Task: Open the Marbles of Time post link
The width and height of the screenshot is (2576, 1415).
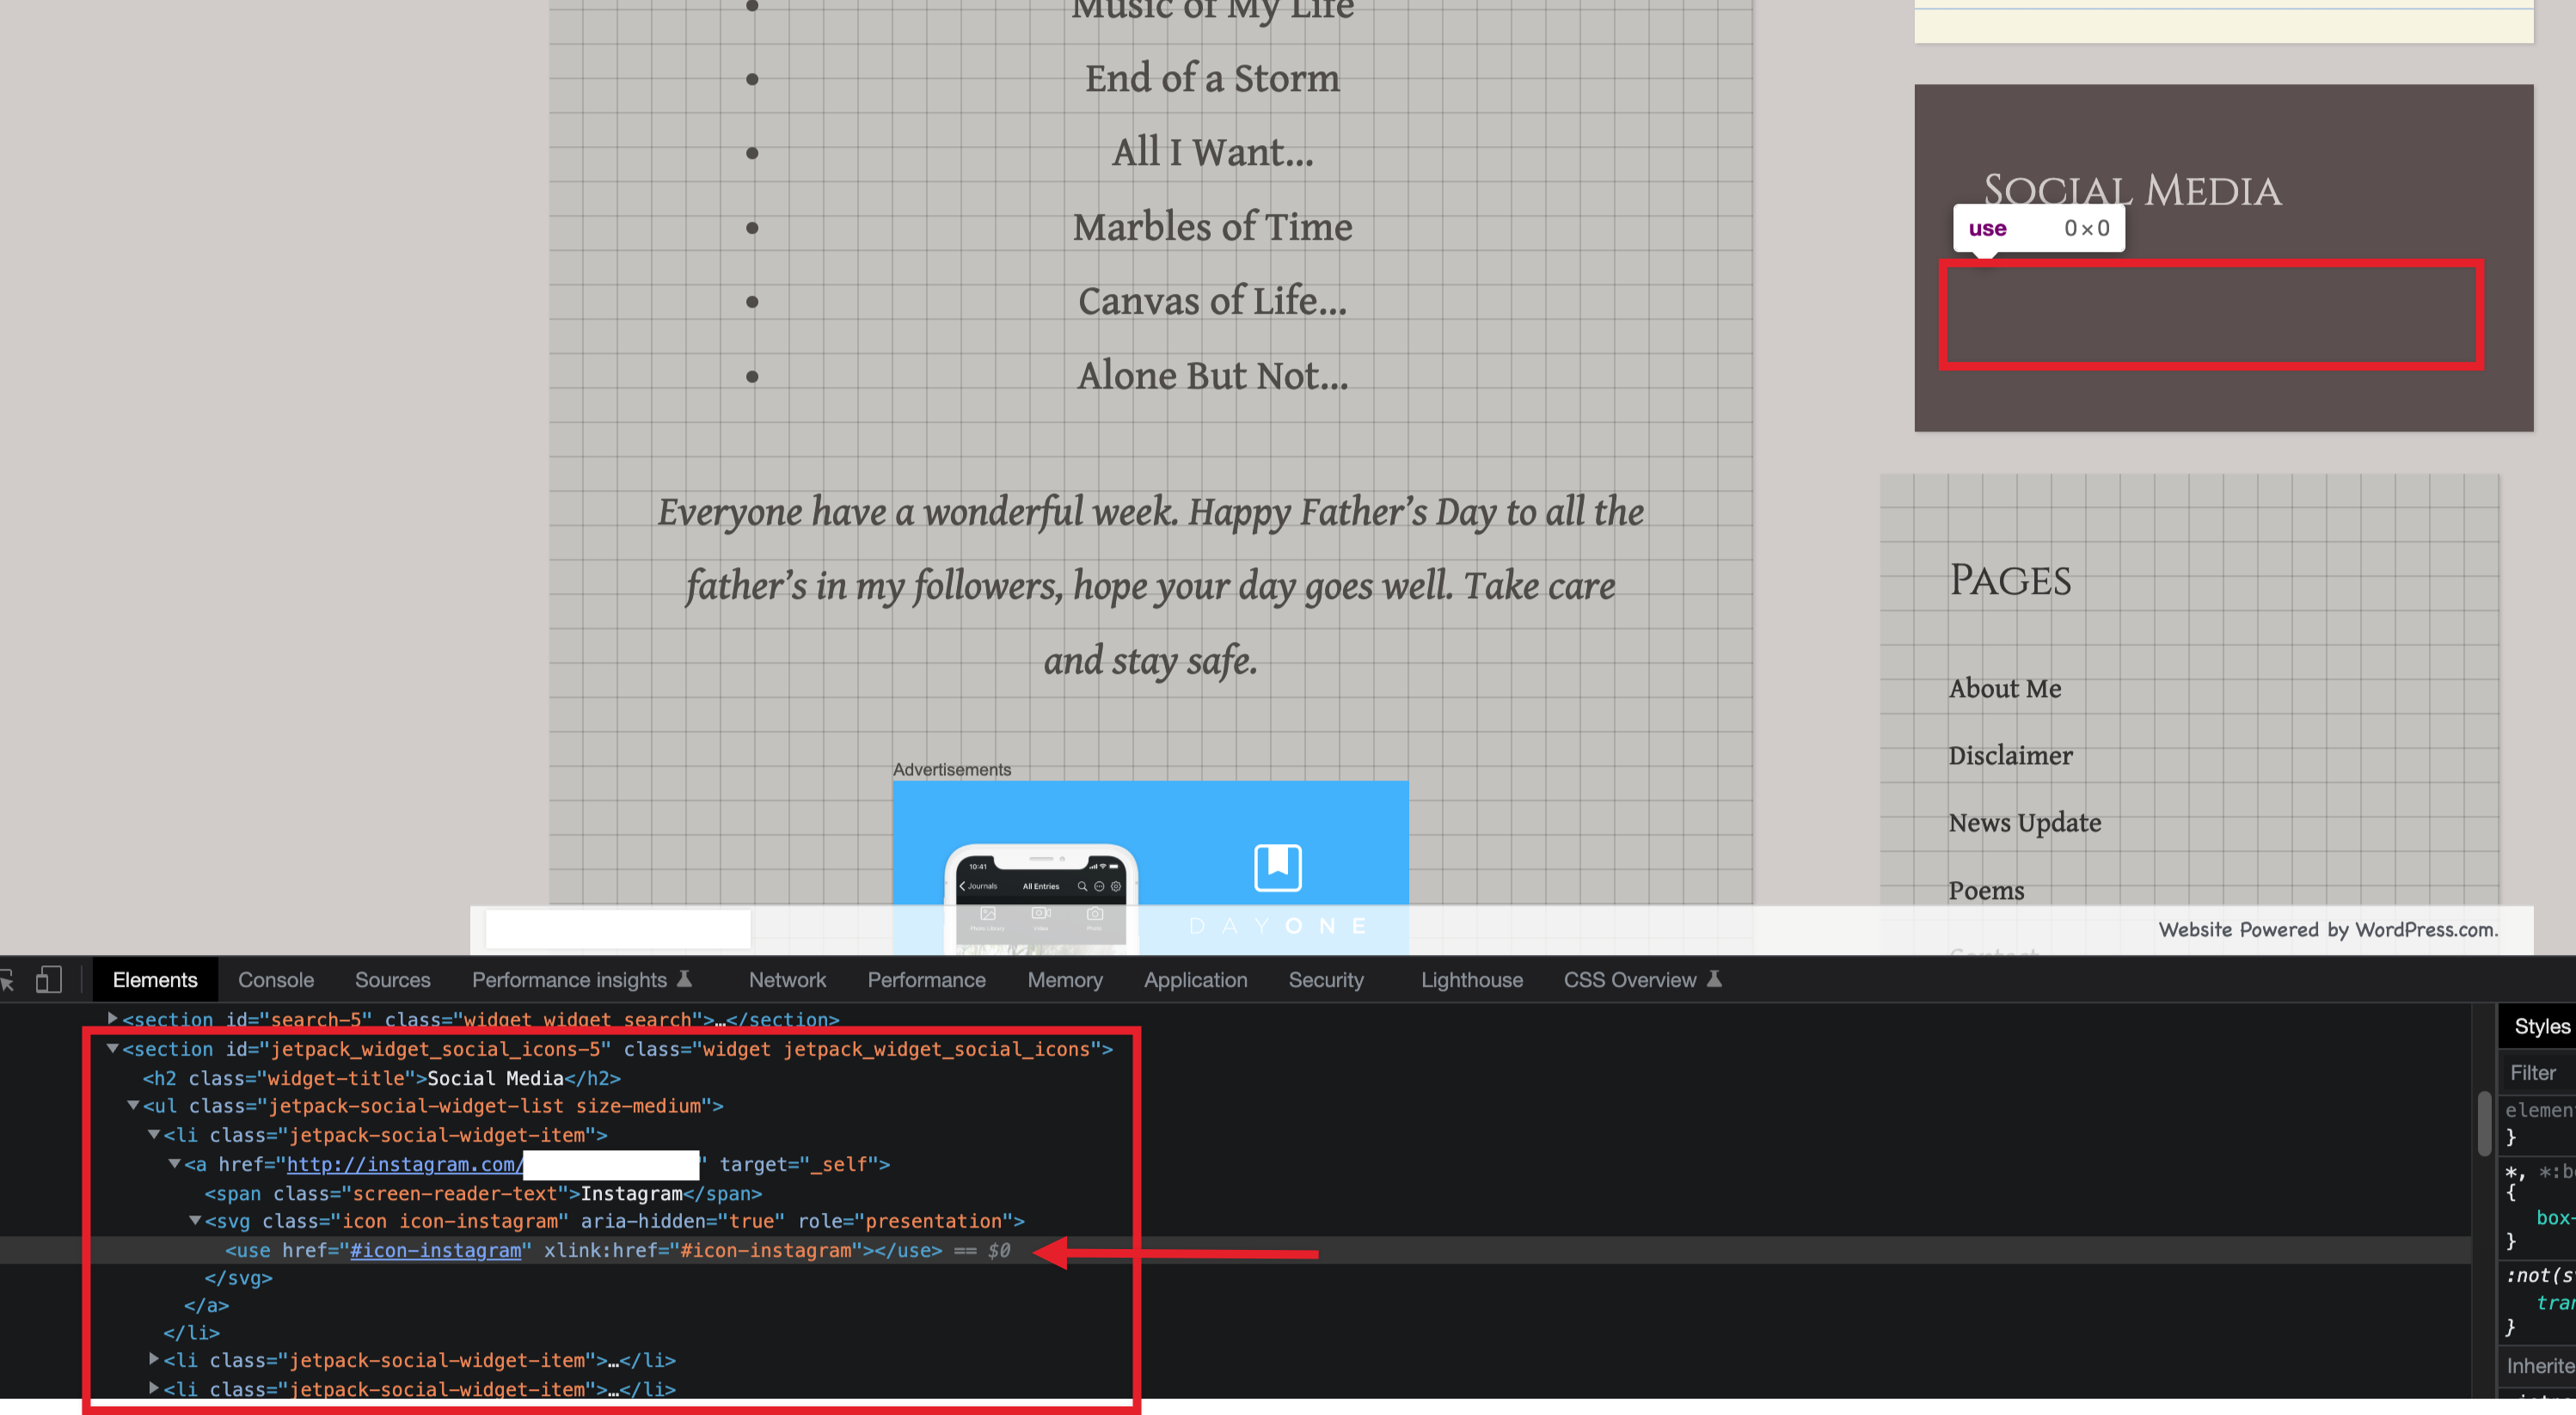Action: pos(1212,227)
